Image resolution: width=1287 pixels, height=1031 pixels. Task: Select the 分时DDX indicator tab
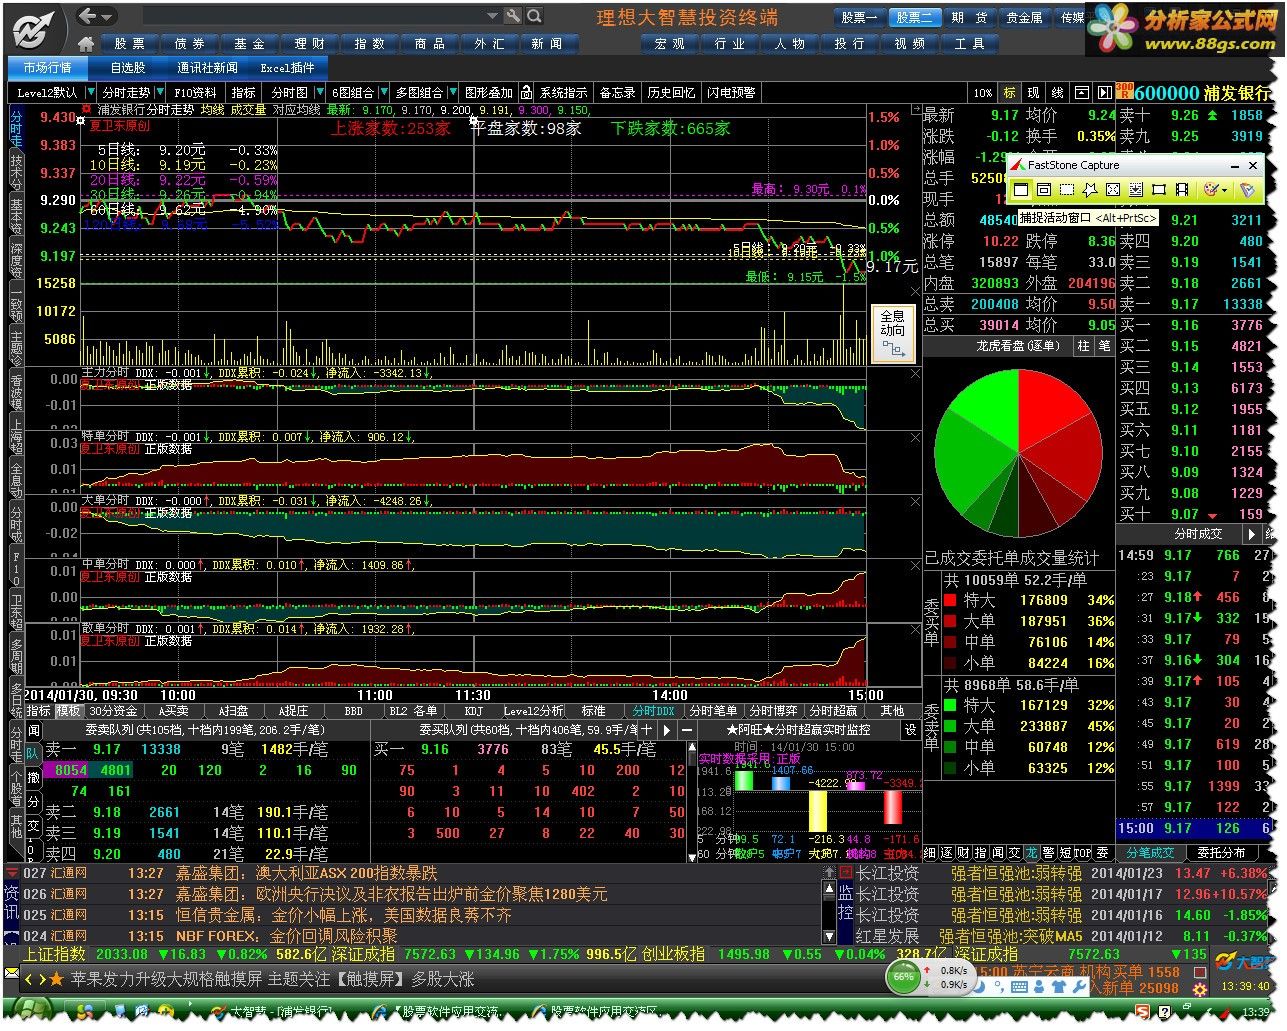pos(654,711)
